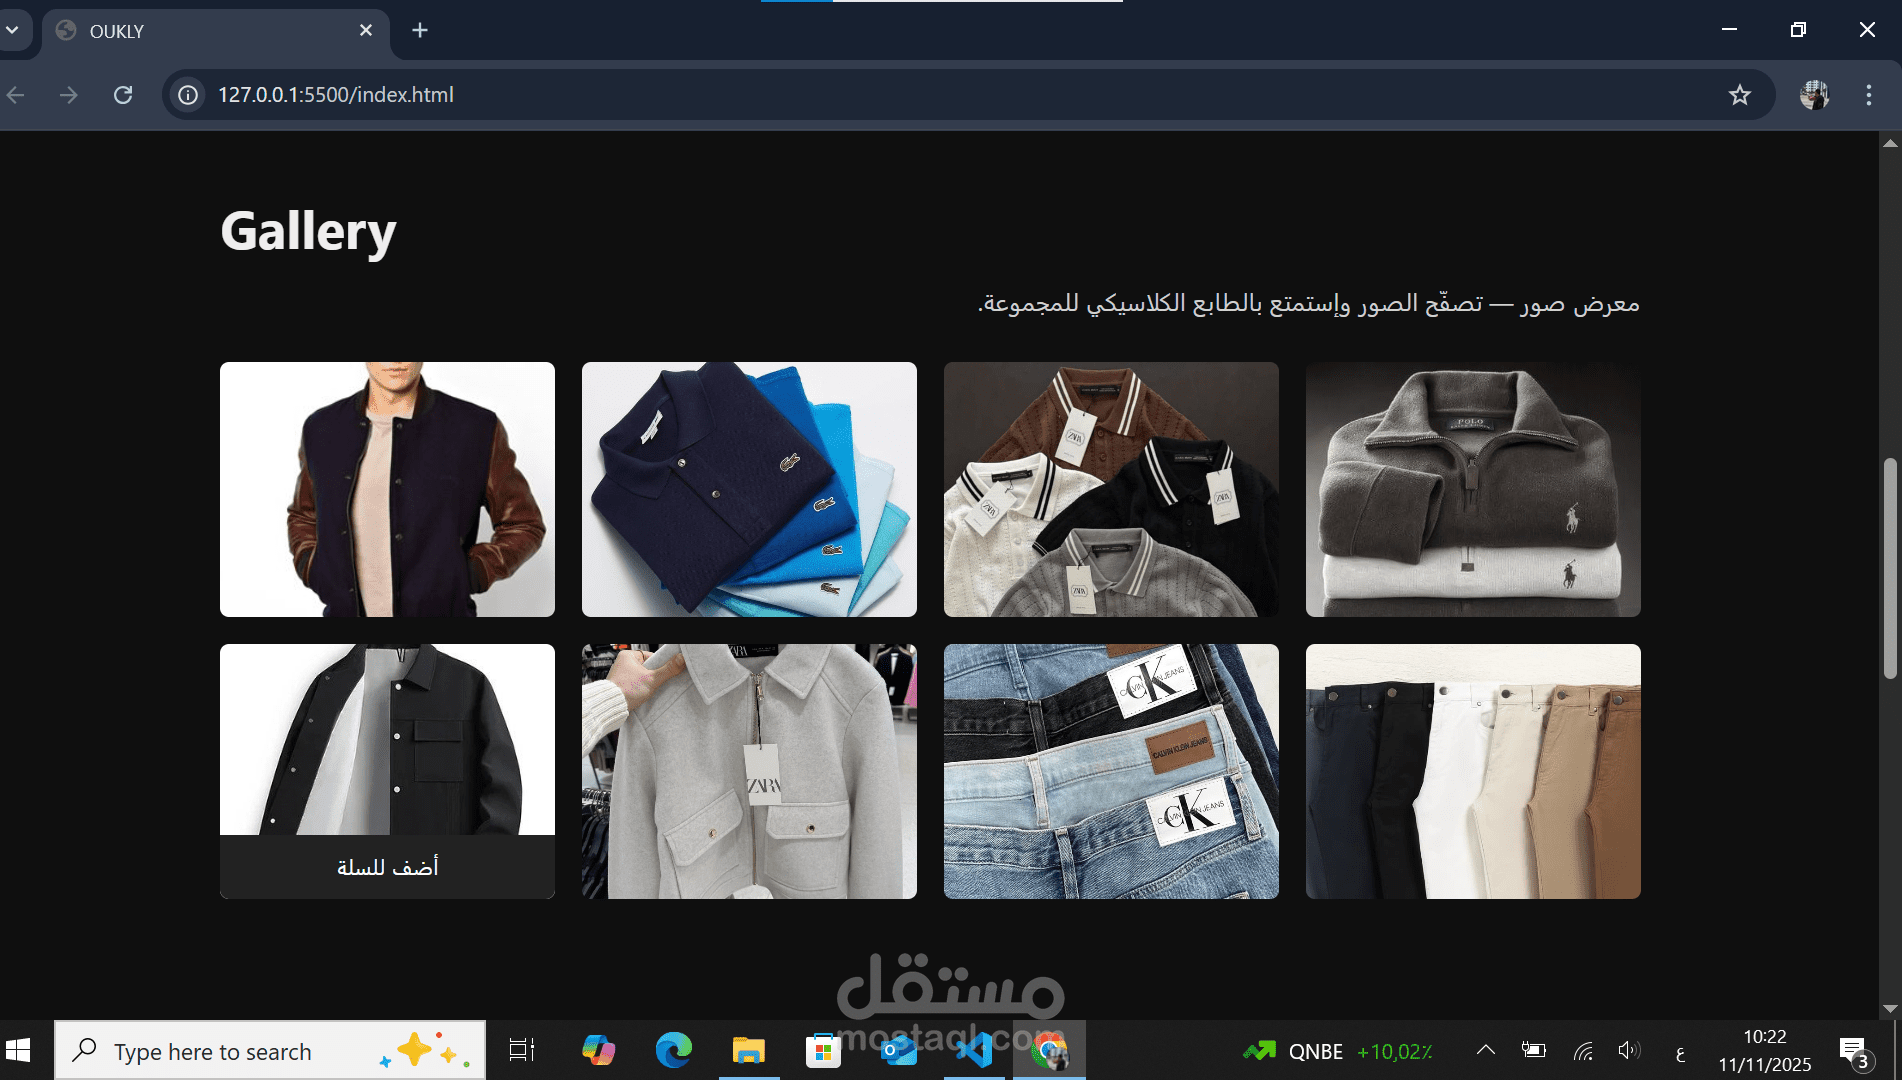Open File Explorer from the taskbar

pos(748,1051)
